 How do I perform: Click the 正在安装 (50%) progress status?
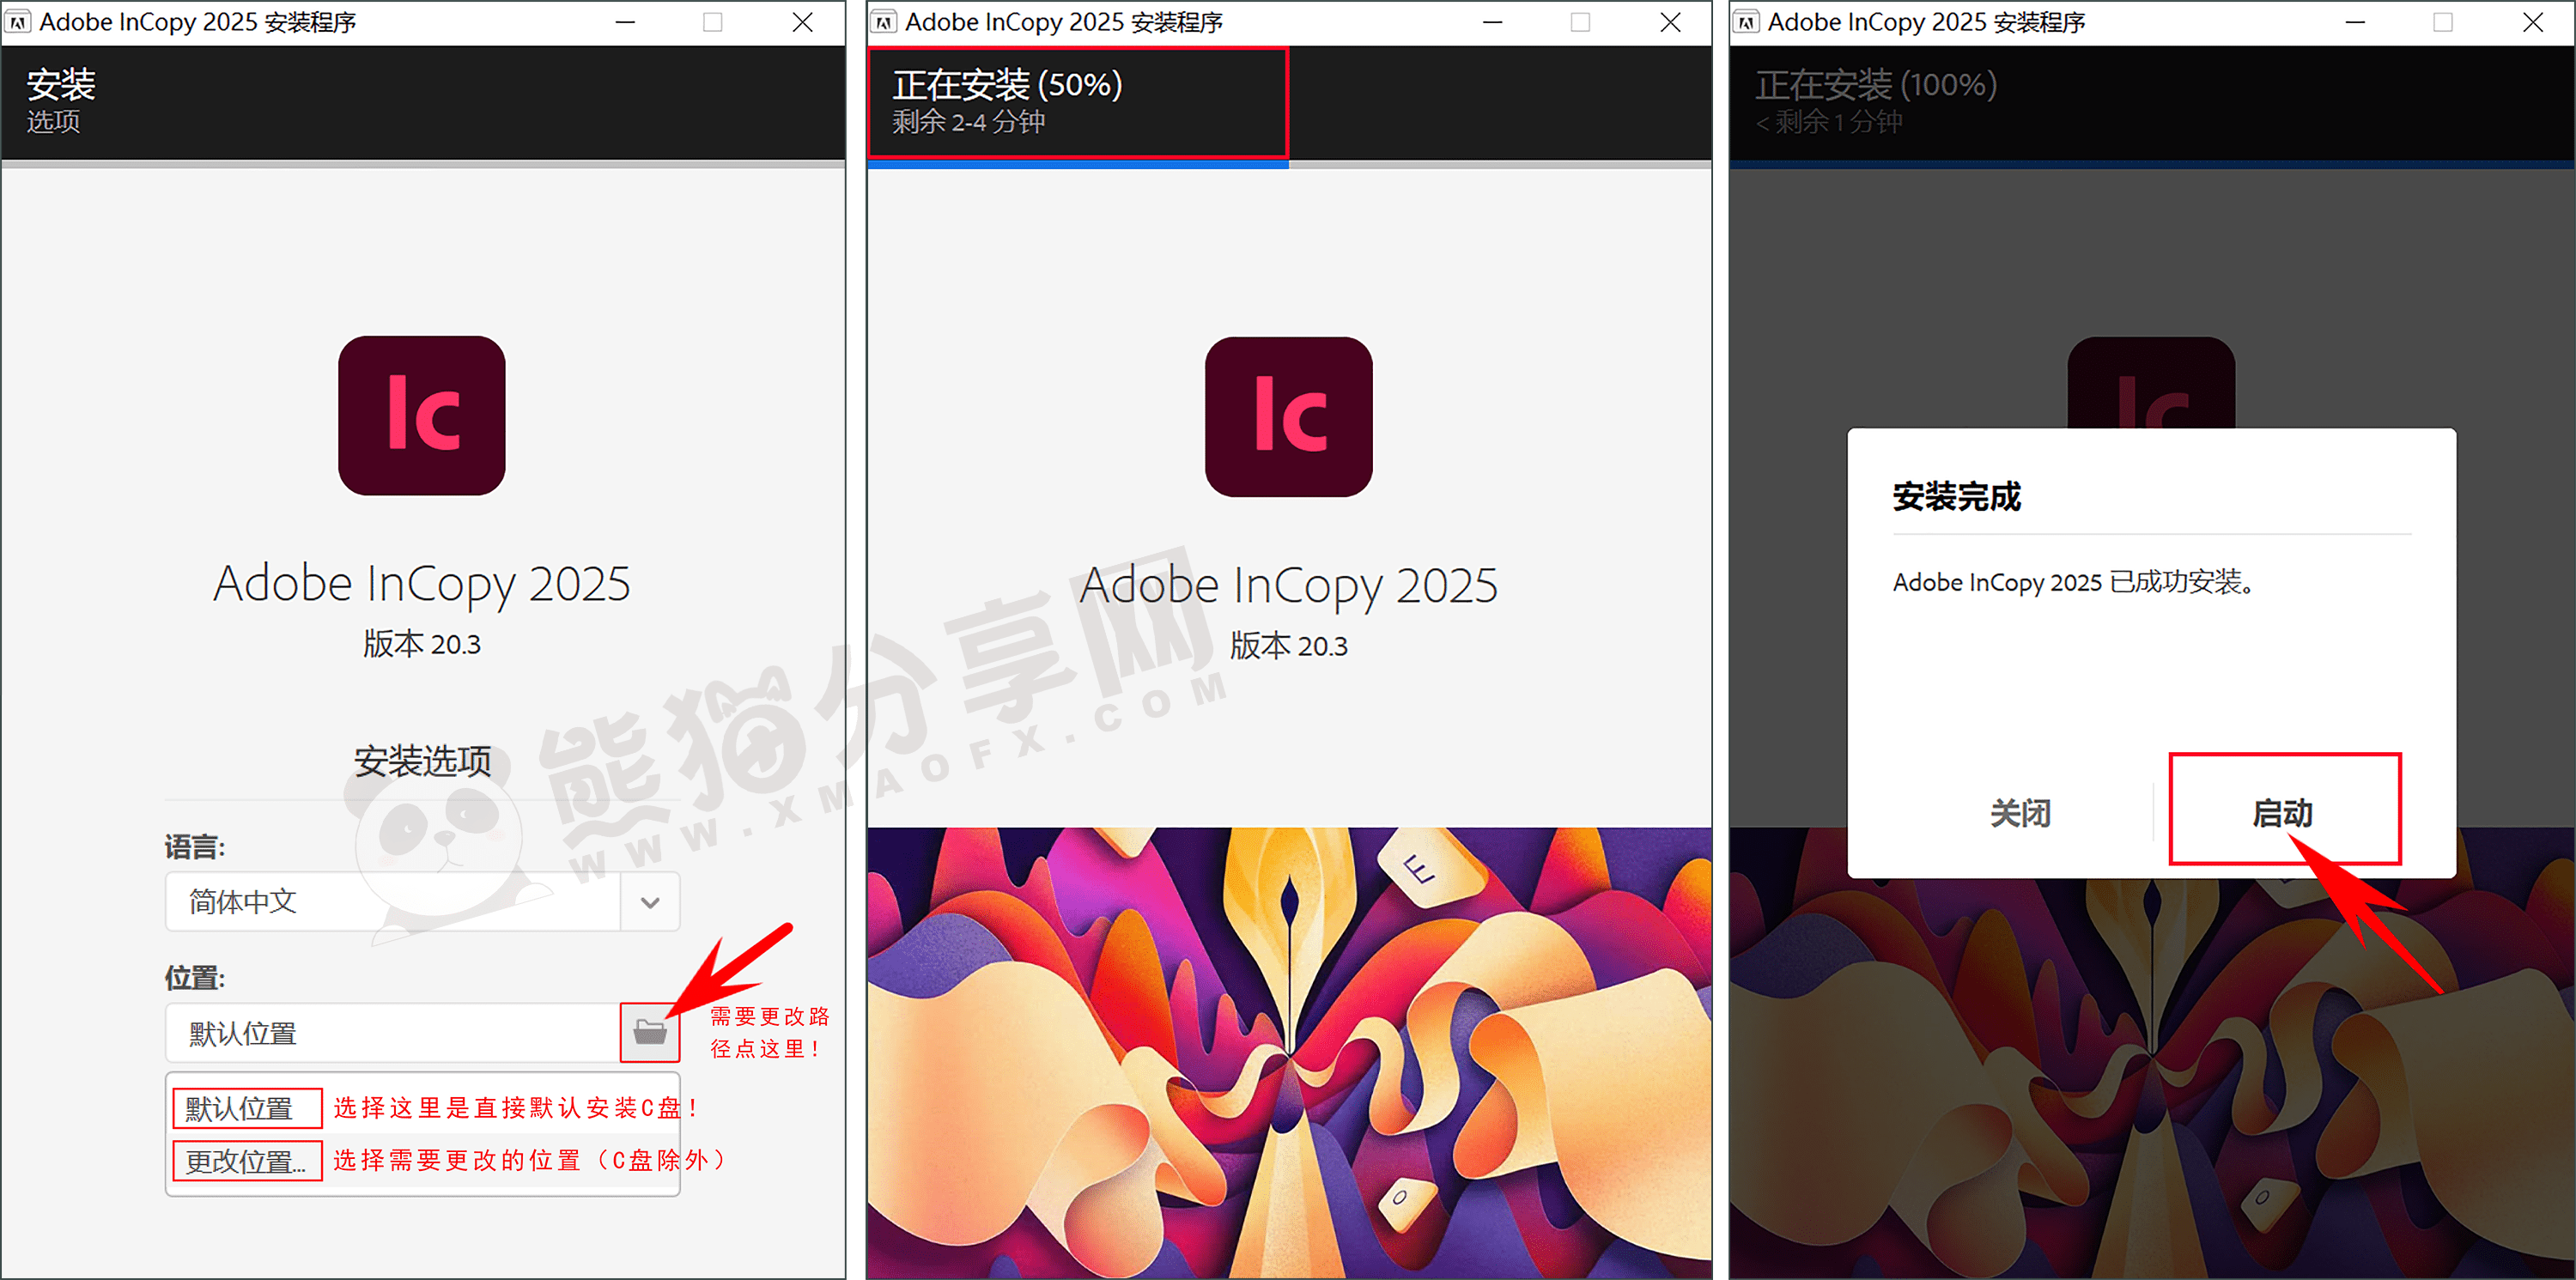1008,86
